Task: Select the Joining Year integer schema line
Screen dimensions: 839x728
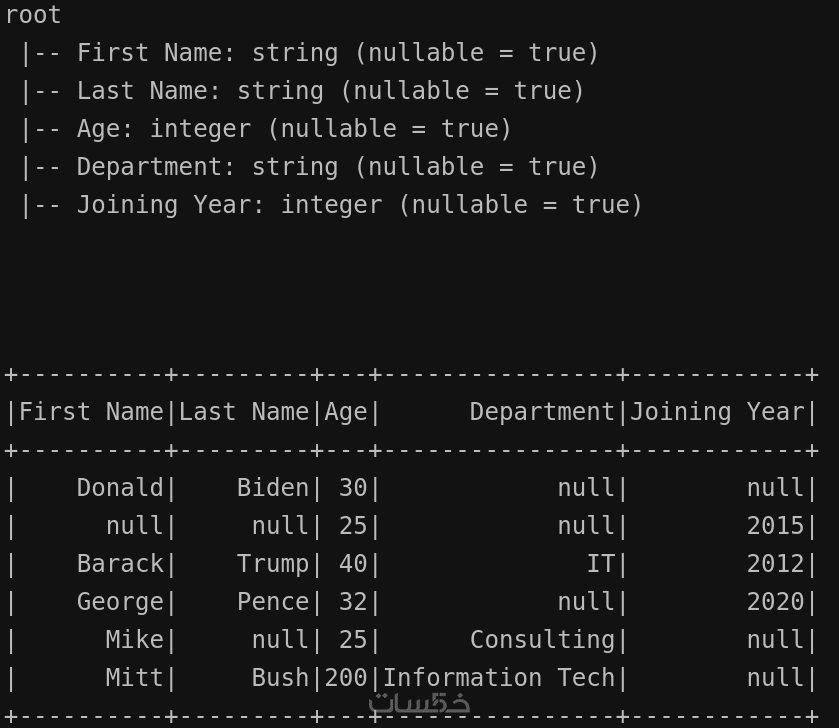Action: tap(331, 205)
